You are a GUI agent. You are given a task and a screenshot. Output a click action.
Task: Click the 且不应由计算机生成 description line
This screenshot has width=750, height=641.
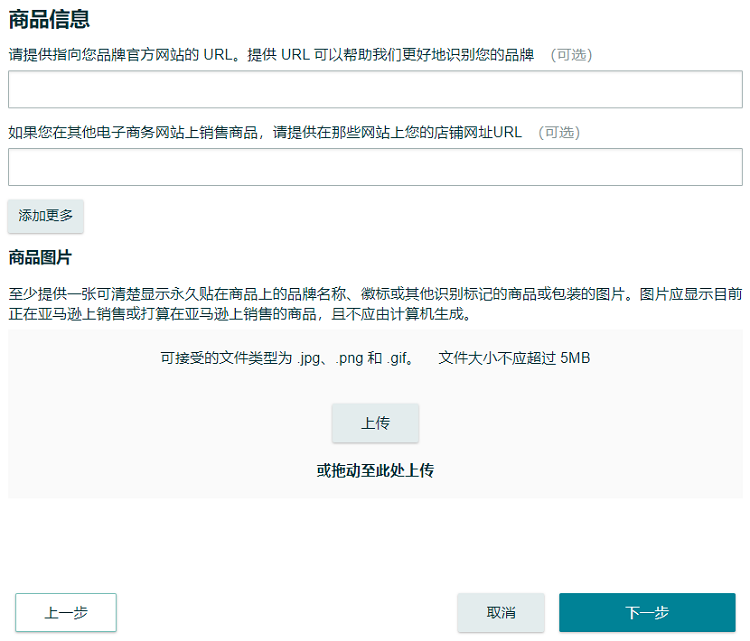point(240,314)
